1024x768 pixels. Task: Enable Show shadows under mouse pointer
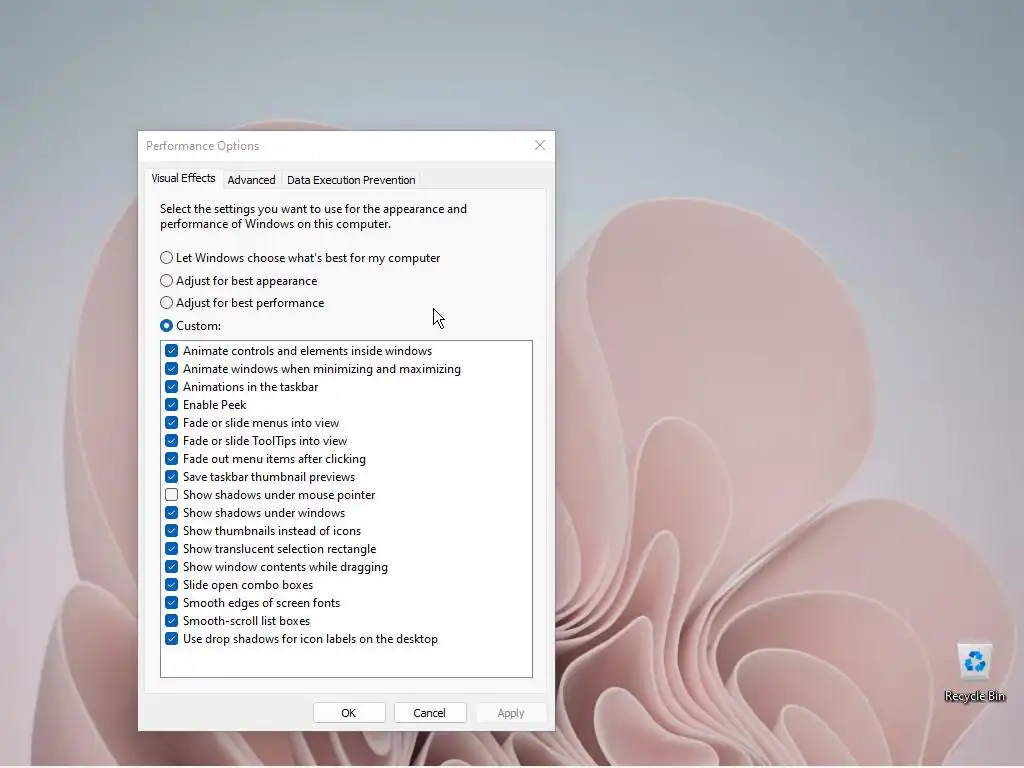tap(171, 495)
